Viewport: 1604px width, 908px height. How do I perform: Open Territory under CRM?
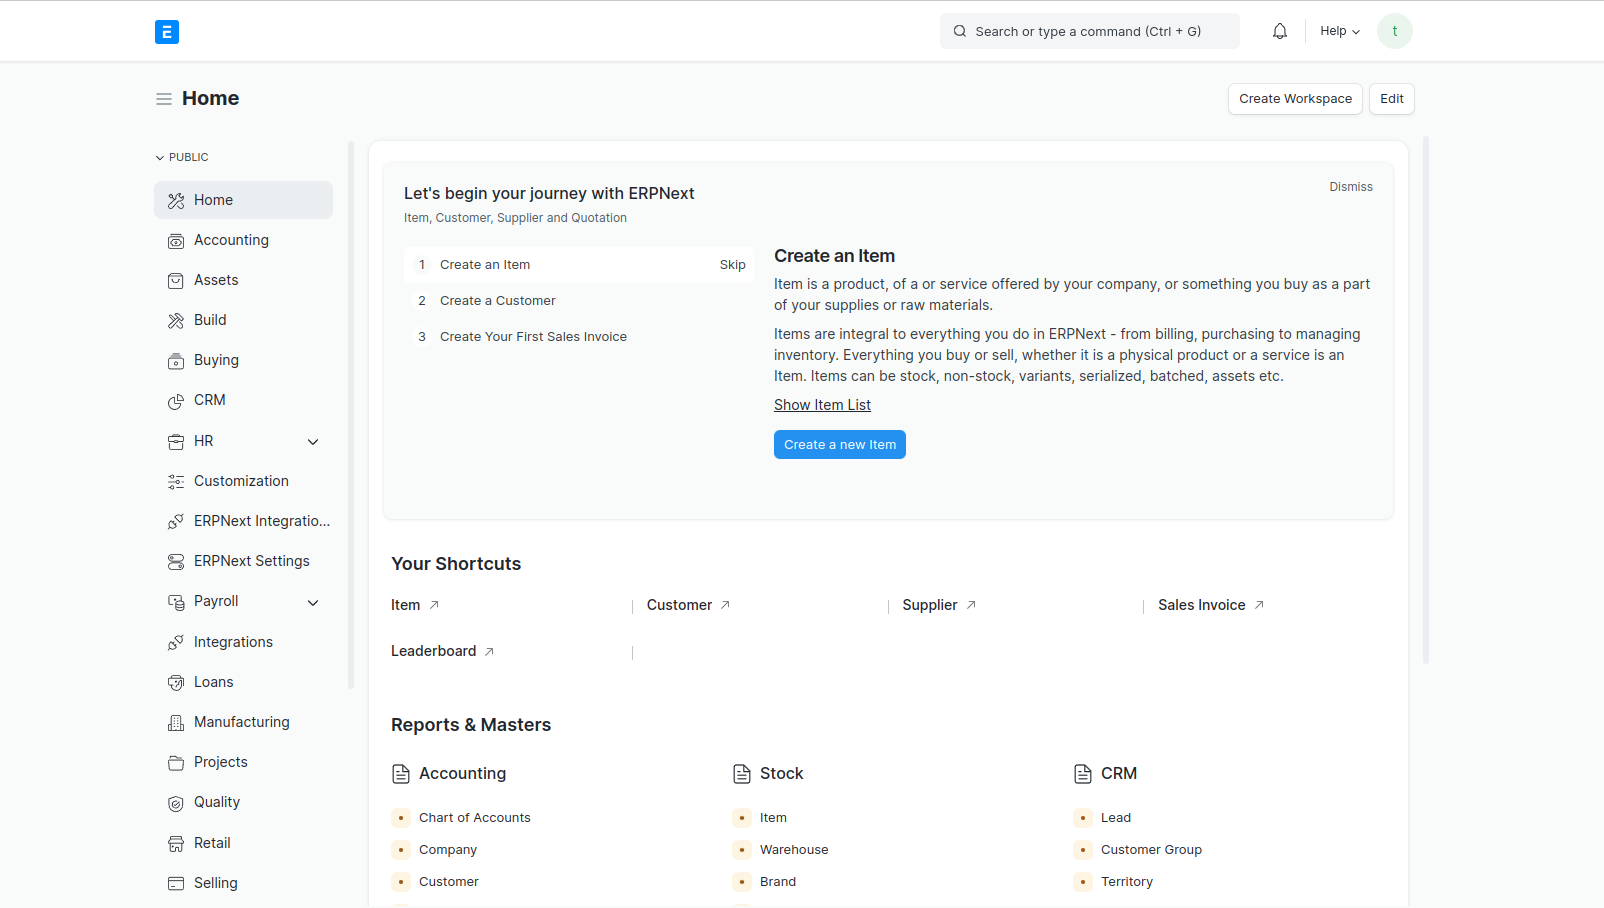(1127, 882)
